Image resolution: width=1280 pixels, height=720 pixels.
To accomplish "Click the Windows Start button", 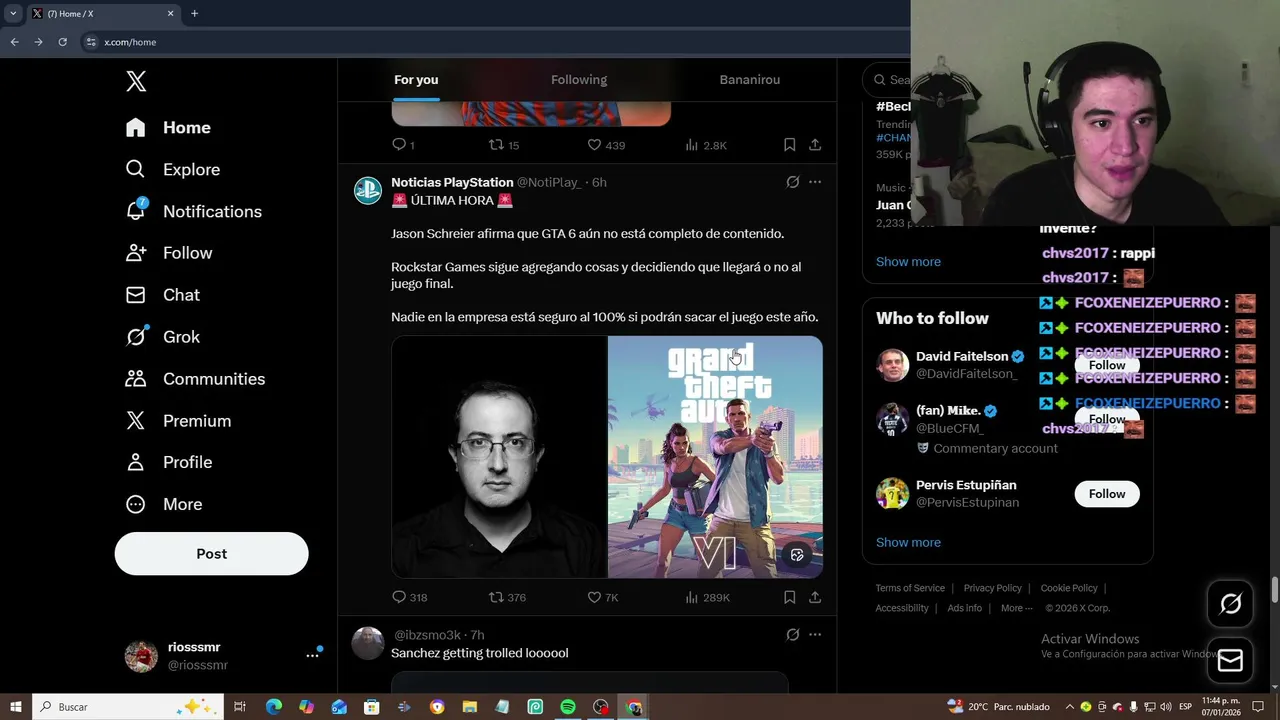I will (x=16, y=707).
